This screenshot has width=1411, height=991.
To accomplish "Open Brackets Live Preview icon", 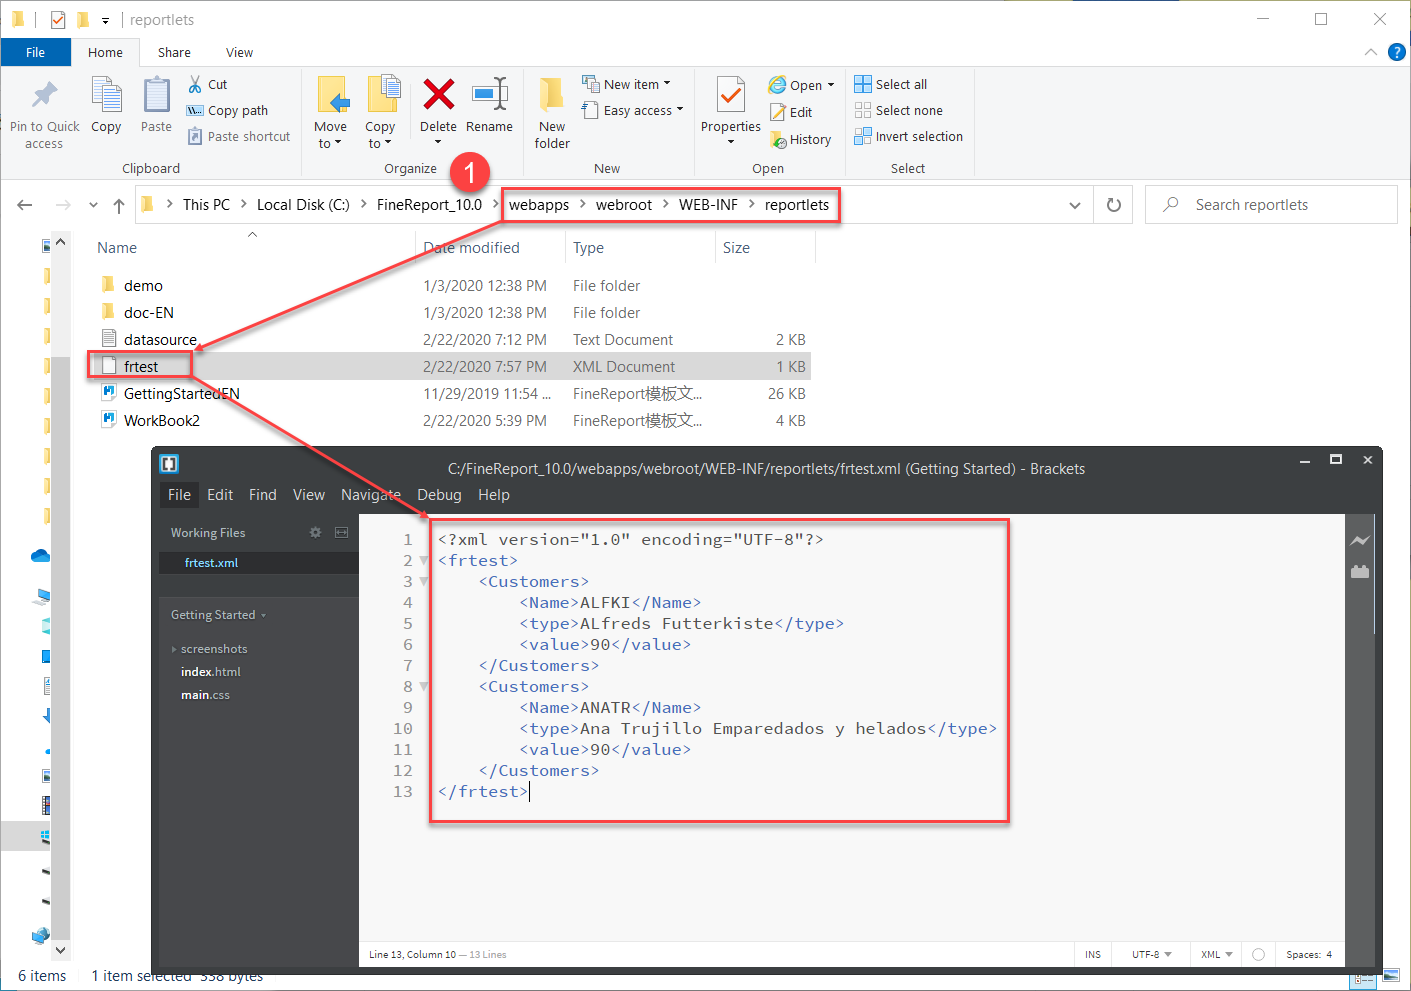I will click(x=1360, y=540).
